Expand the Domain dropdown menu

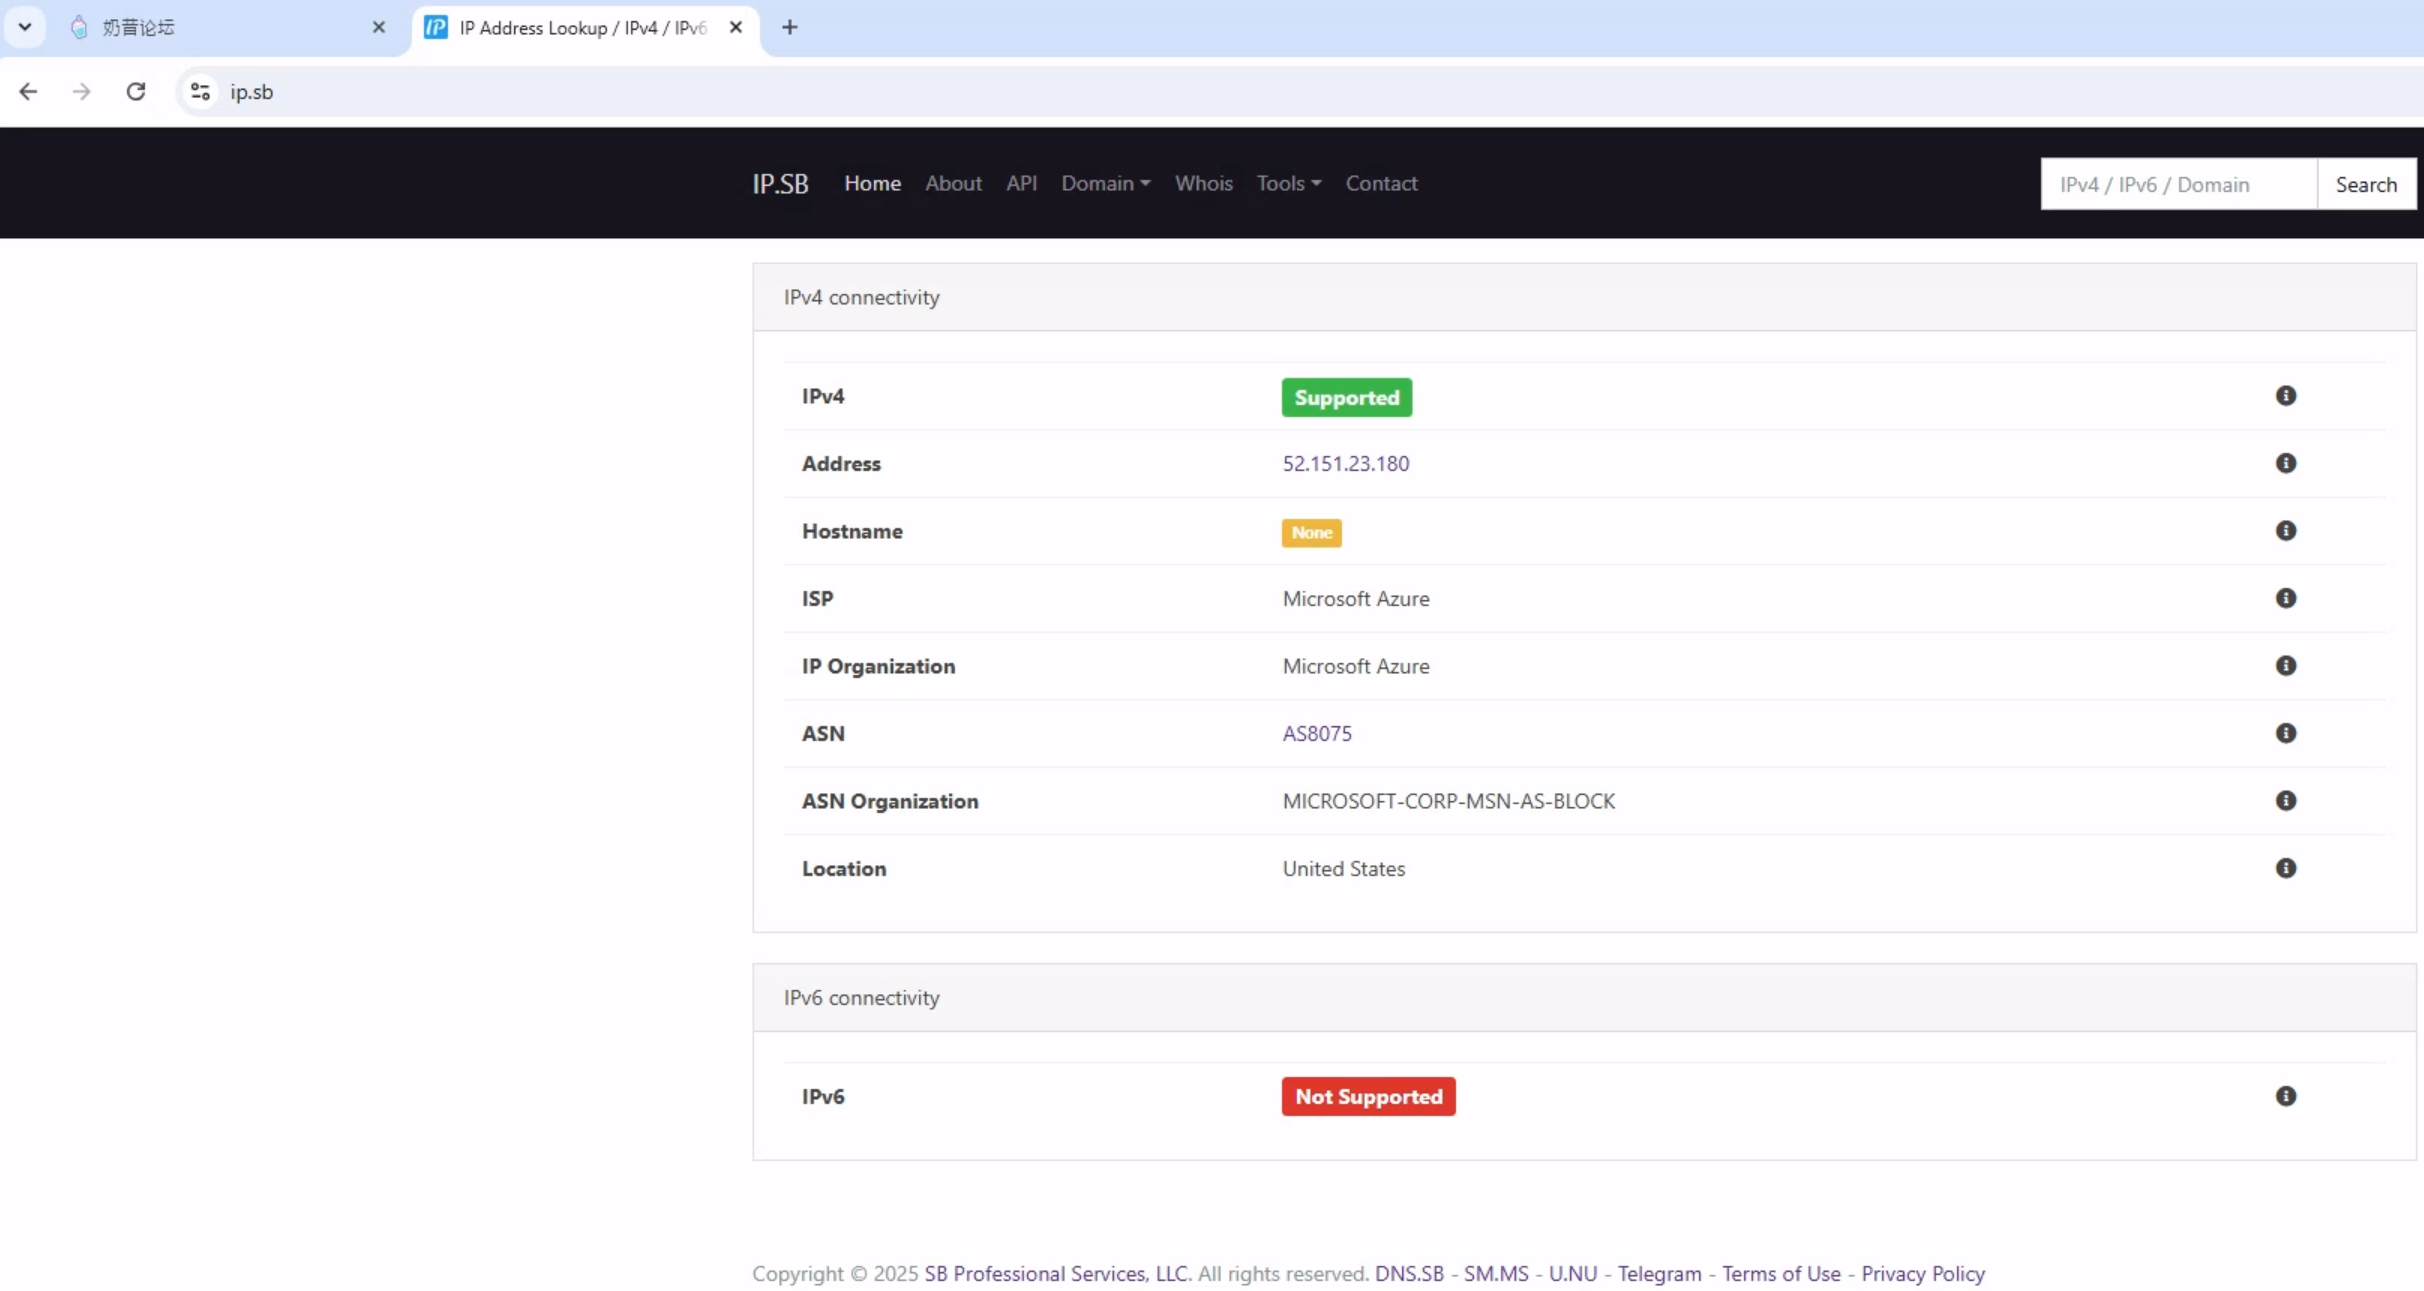click(1105, 183)
